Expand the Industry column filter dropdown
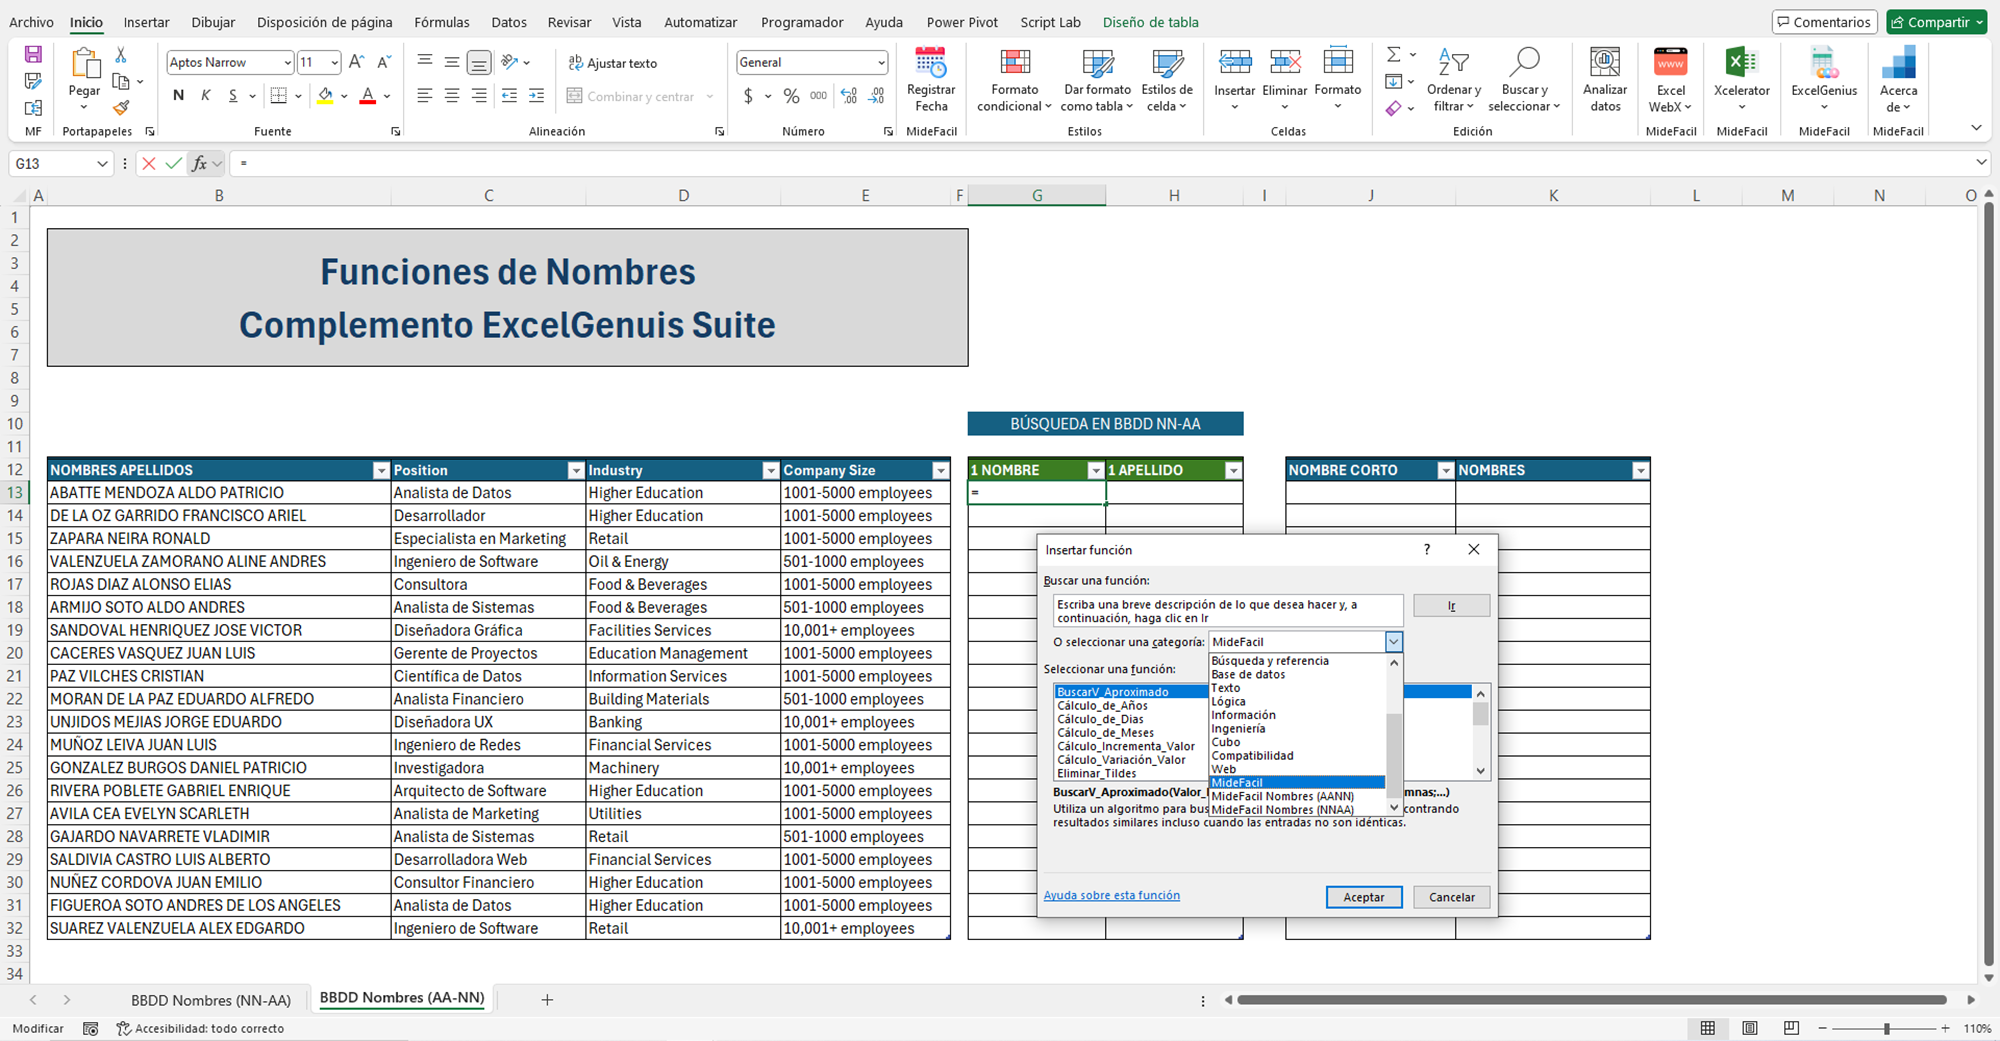2000x1041 pixels. tap(770, 470)
